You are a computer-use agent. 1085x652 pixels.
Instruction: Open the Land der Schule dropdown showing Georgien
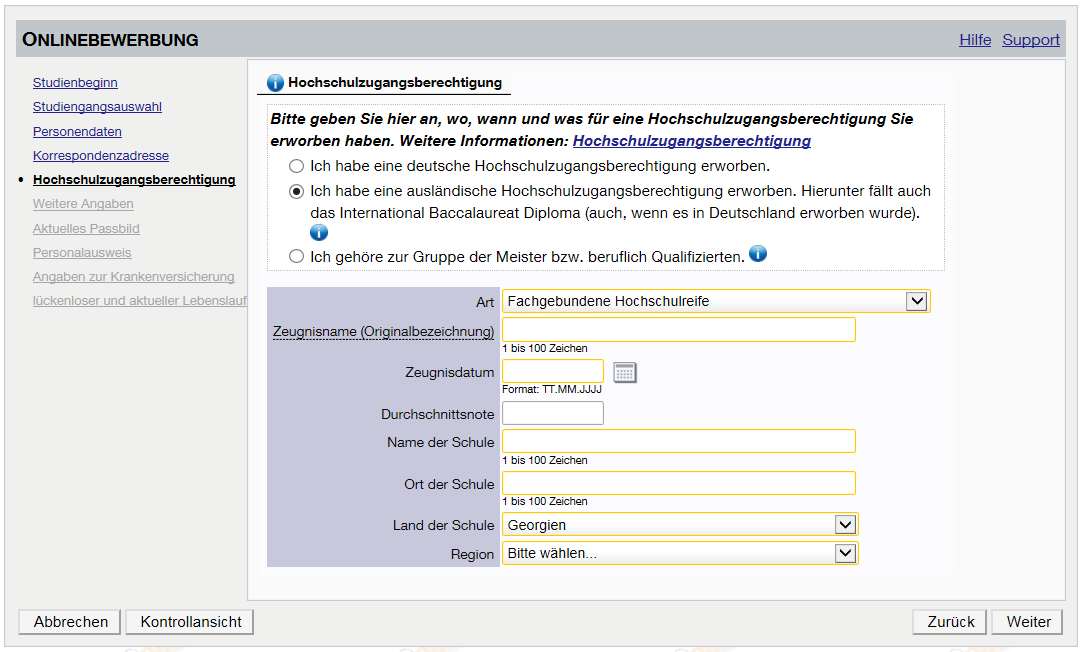pyautogui.click(x=680, y=525)
